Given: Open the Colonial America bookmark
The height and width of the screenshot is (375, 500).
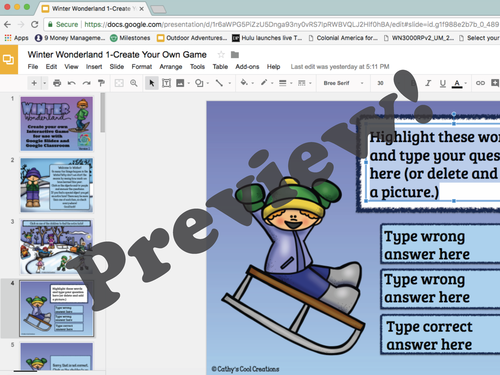Looking at the screenshot, I should point(343,38).
